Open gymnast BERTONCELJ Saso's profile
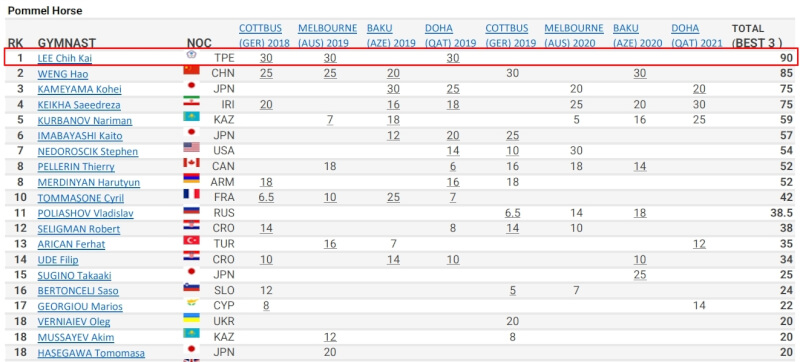 78,291
